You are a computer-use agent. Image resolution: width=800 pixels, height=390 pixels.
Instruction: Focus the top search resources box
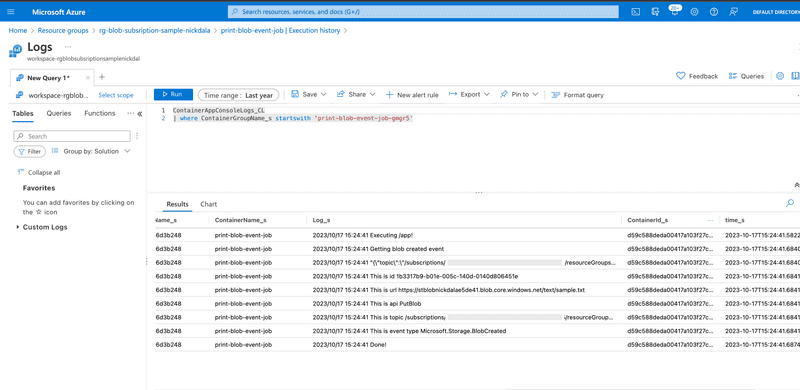423,12
